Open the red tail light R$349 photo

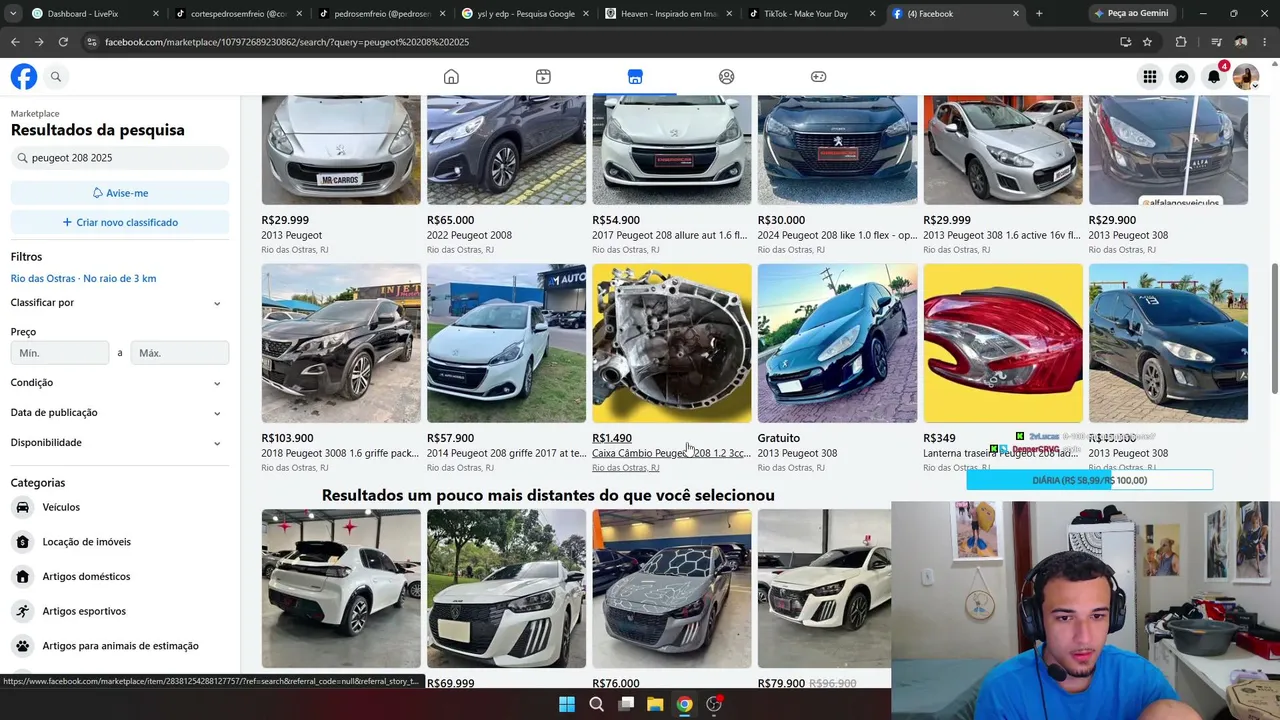pyautogui.click(x=1003, y=343)
